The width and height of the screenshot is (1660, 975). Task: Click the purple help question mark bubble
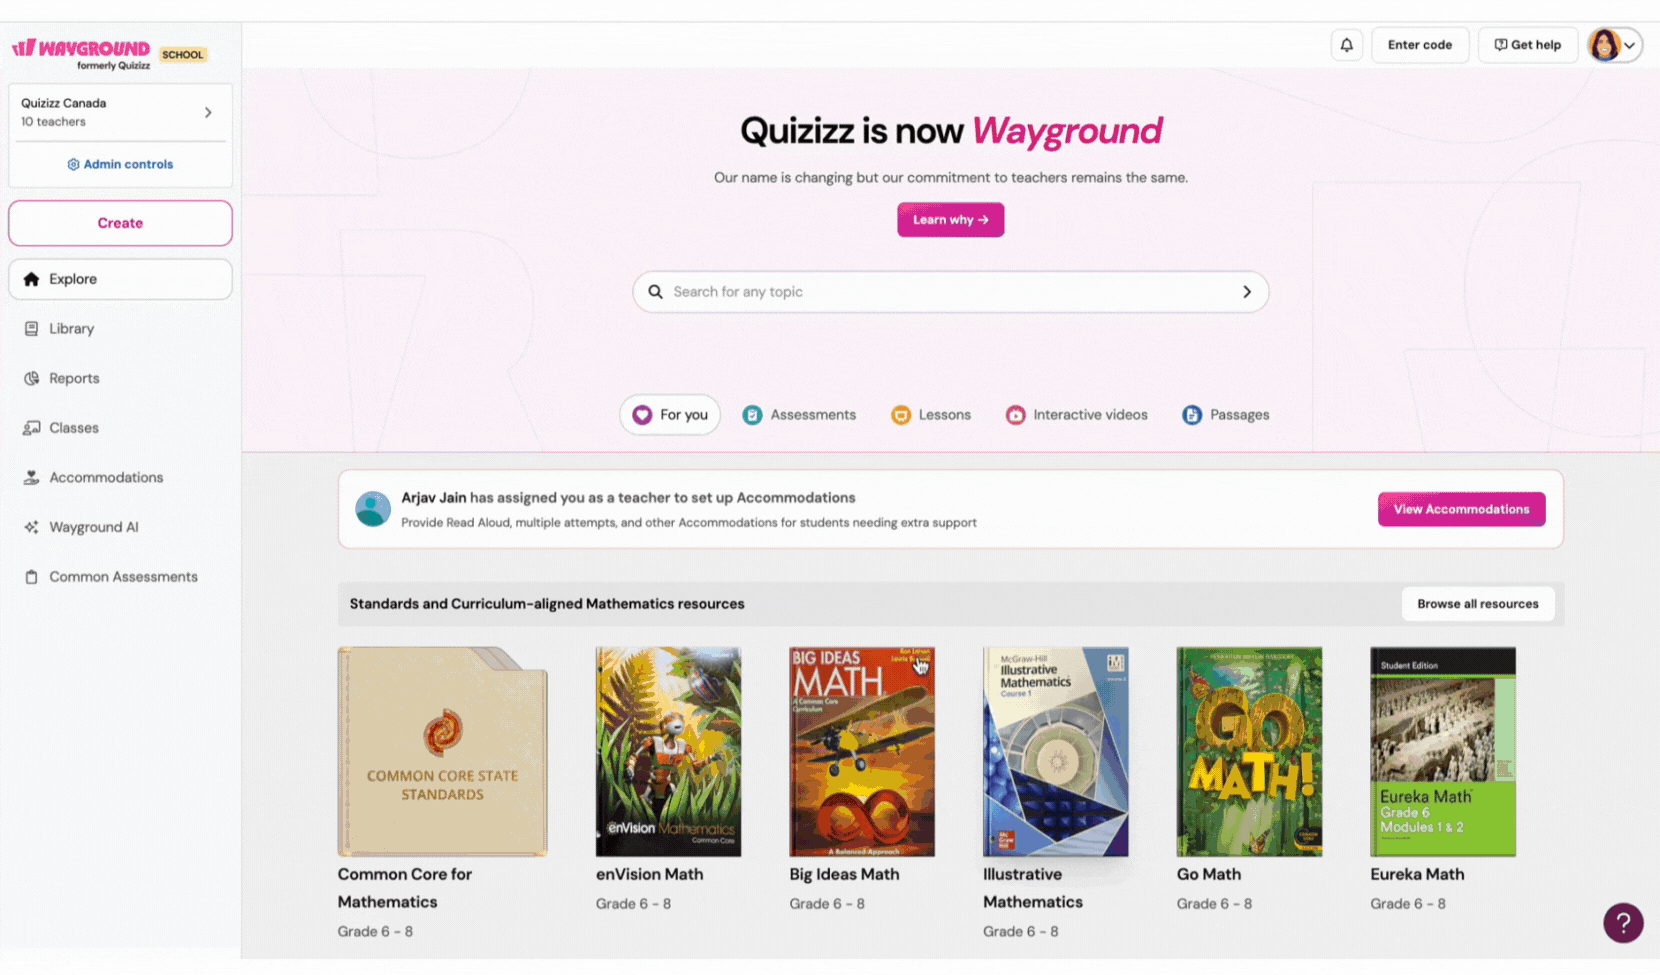point(1623,922)
